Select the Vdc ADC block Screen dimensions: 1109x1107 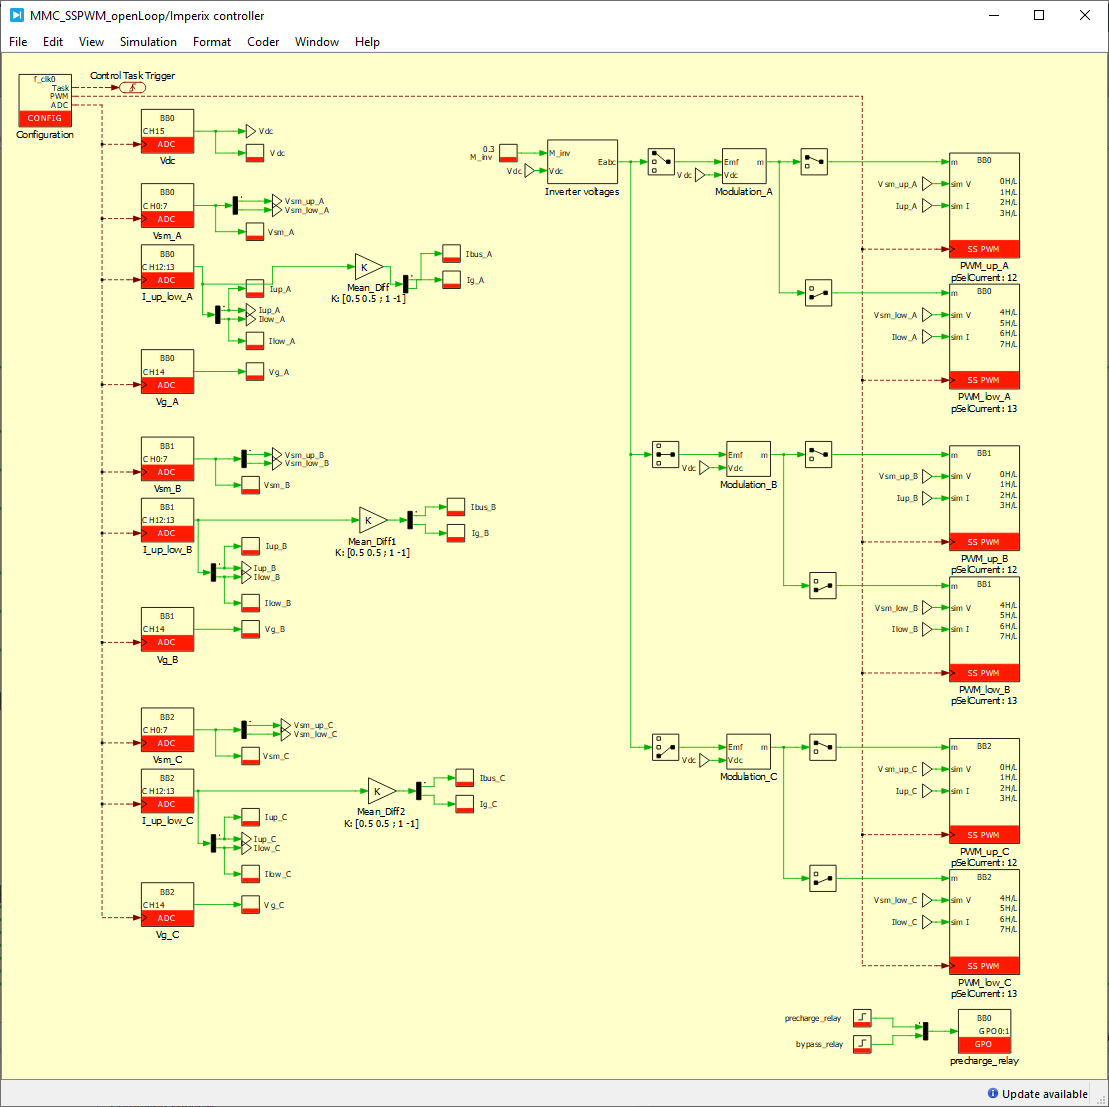coord(167,131)
